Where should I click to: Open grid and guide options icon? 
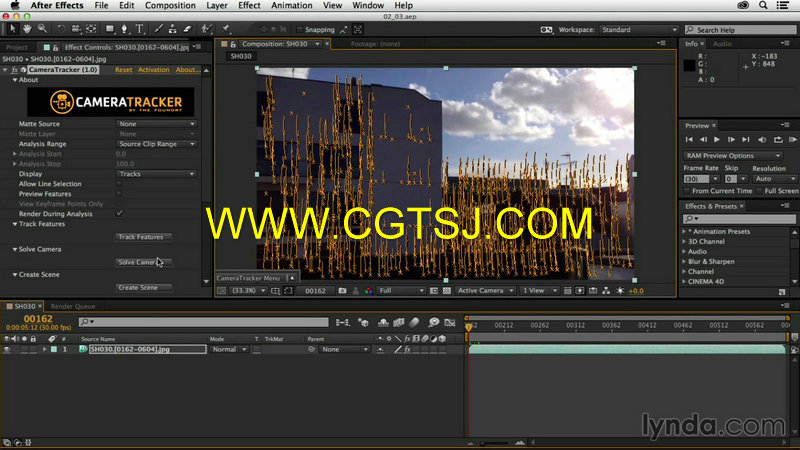(275, 291)
